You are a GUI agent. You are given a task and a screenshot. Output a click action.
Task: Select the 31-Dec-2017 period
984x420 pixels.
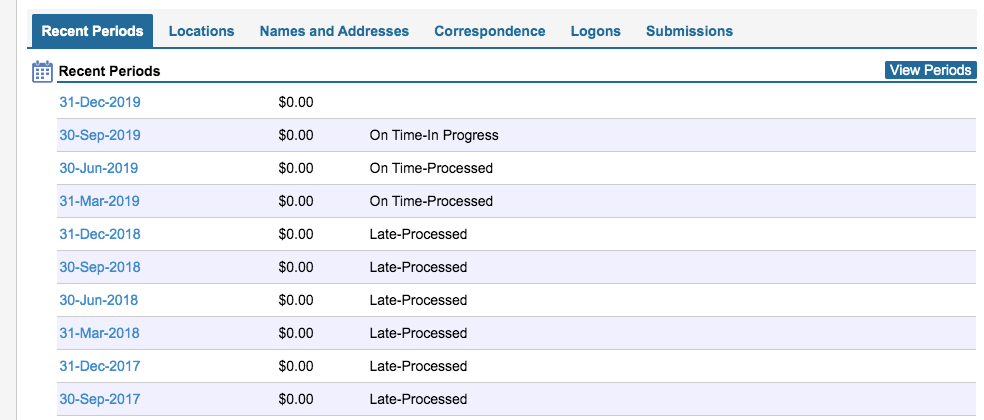pyautogui.click(x=100, y=366)
